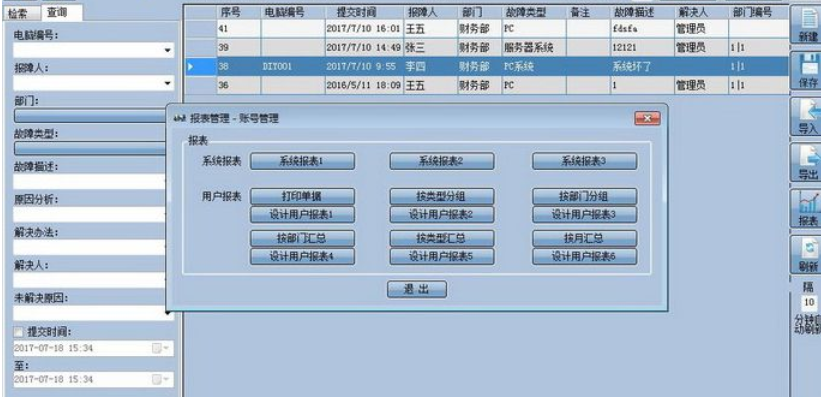Click the 按月汇总 button
This screenshot has height=397, width=821.
point(584,238)
